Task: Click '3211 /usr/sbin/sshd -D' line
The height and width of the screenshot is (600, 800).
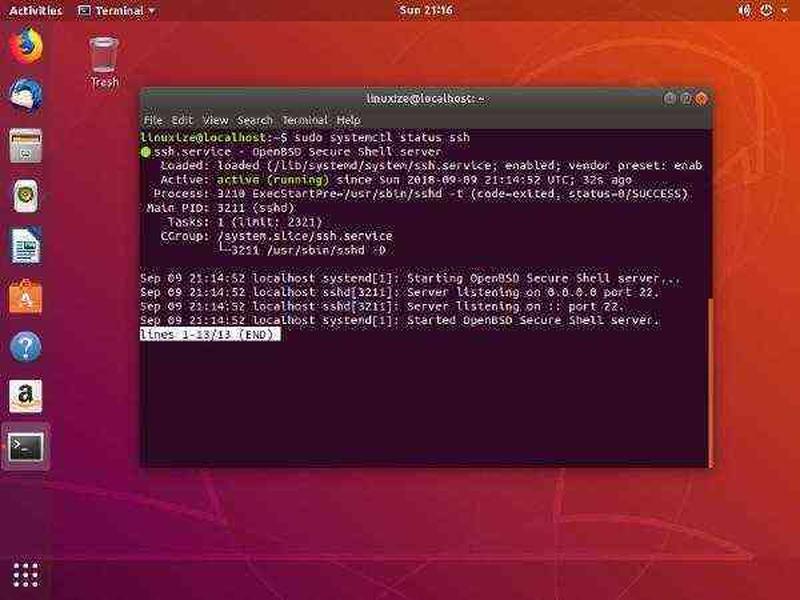Action: (302, 251)
